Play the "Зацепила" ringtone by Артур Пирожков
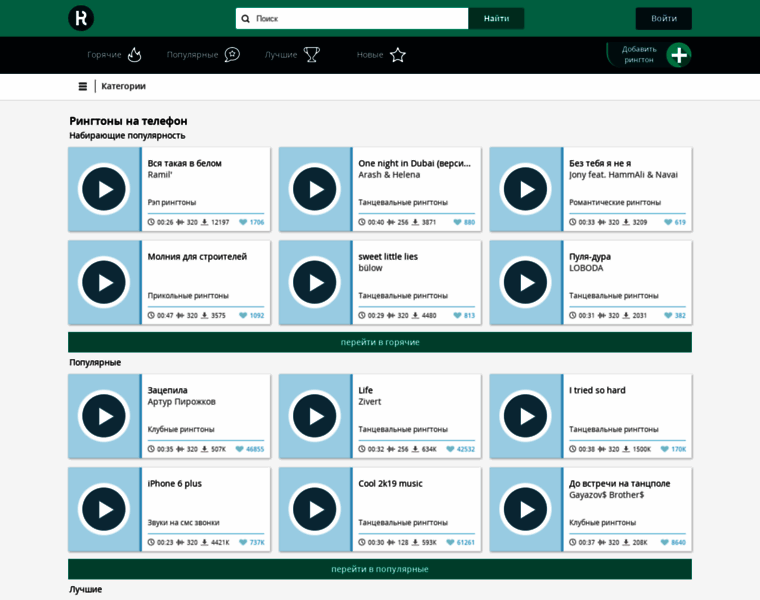The height and width of the screenshot is (600, 760). pyautogui.click(x=104, y=416)
